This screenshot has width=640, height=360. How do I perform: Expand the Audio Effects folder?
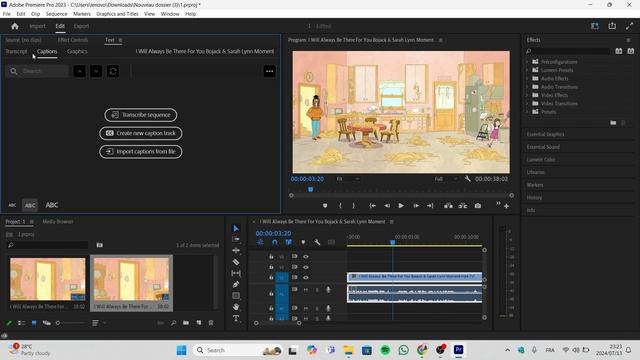[527, 78]
